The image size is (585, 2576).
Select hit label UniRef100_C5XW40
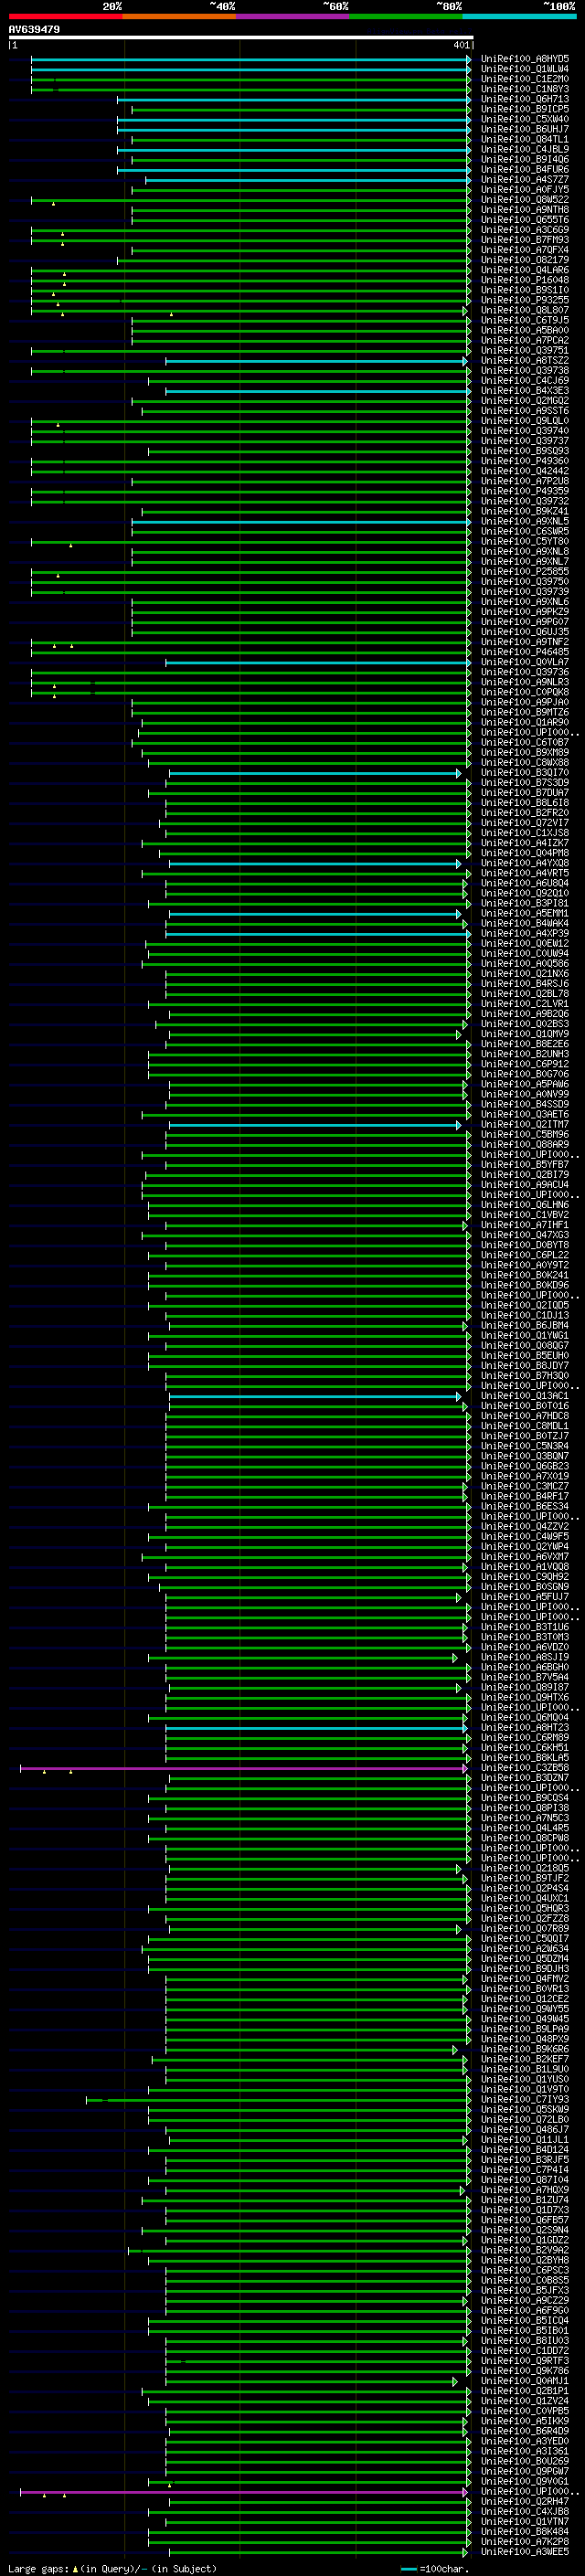coord(525,120)
